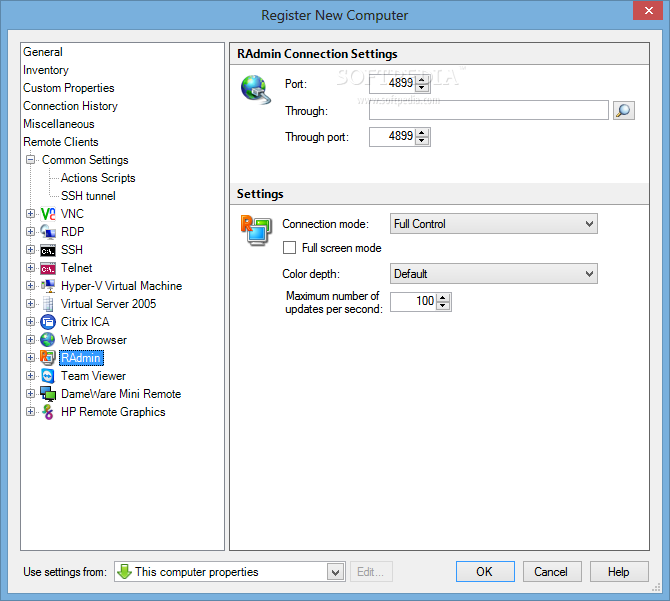Decrease the Through port value
Screen dimensions: 670x601
click(x=422, y=141)
